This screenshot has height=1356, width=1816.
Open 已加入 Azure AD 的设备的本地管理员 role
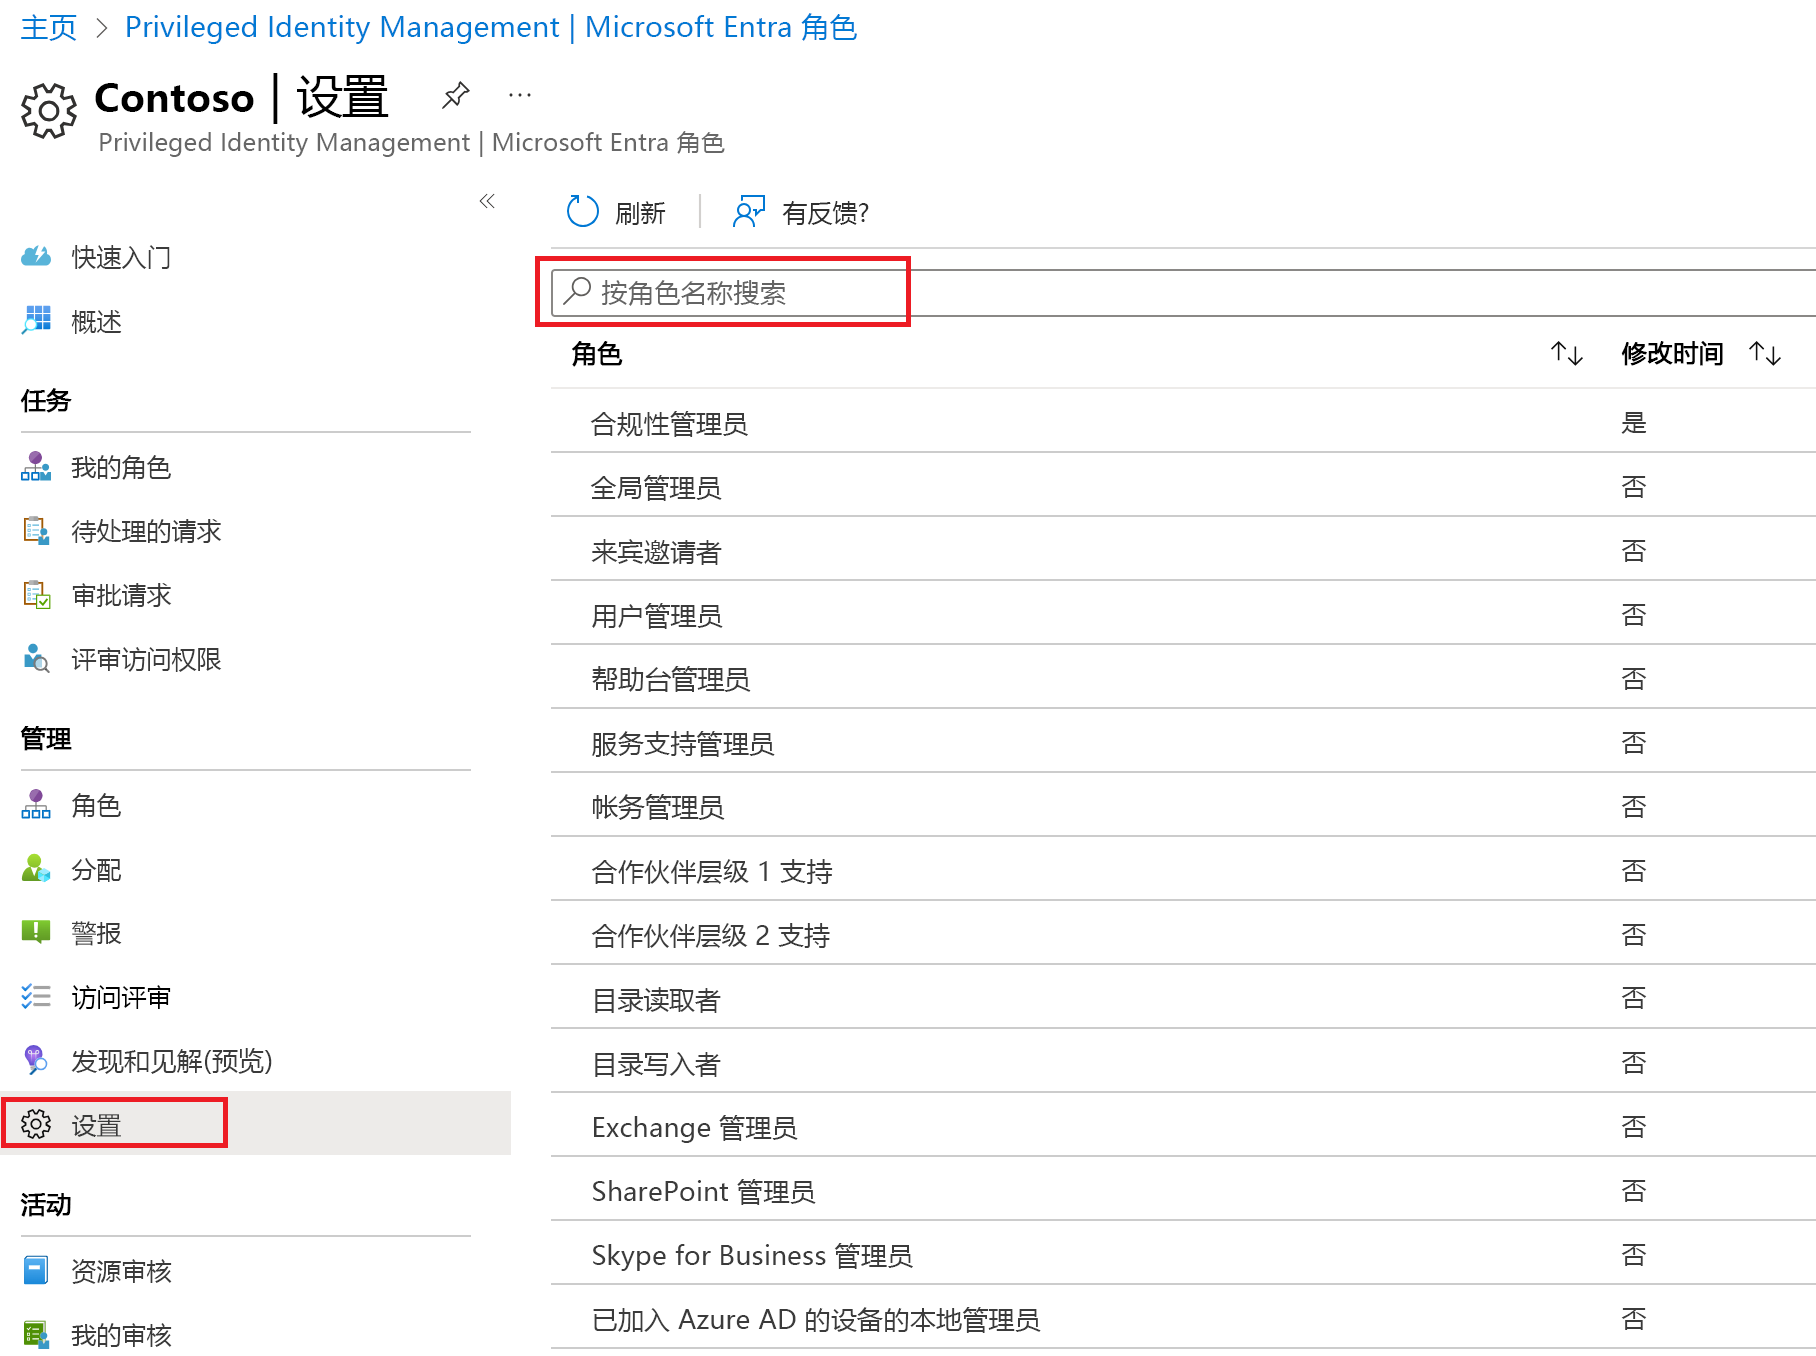[x=1183, y=1319]
